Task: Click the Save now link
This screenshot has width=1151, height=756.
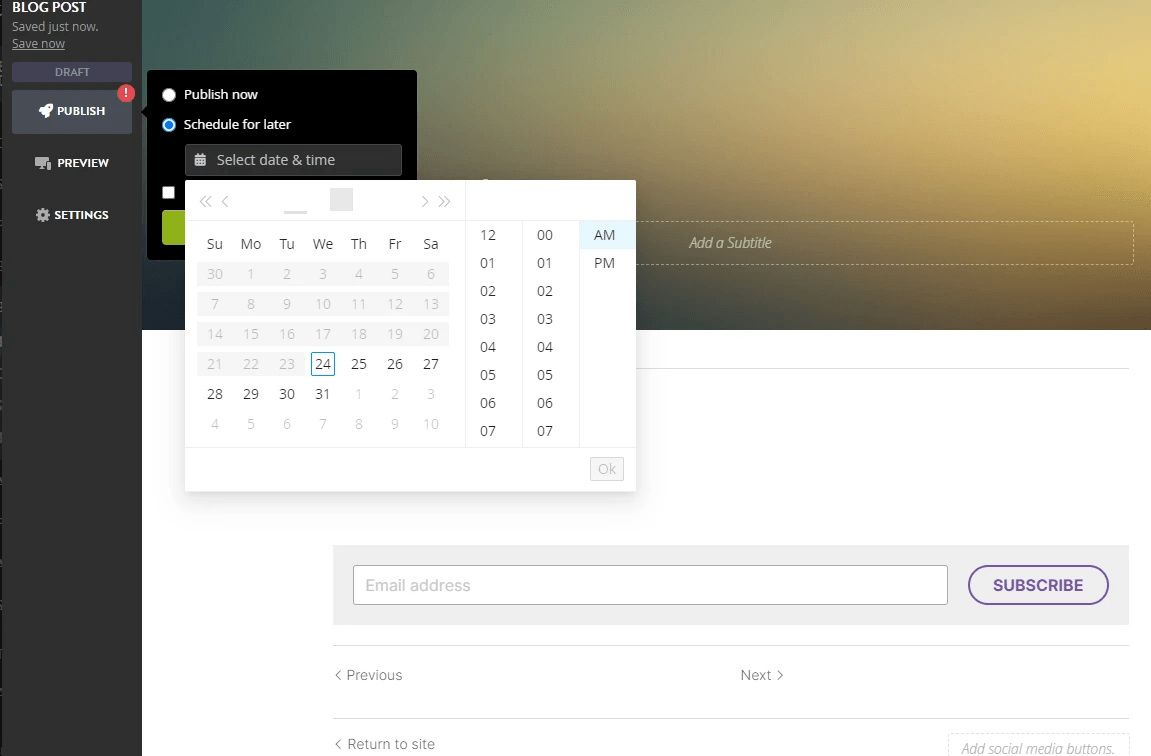Action: coord(38,43)
